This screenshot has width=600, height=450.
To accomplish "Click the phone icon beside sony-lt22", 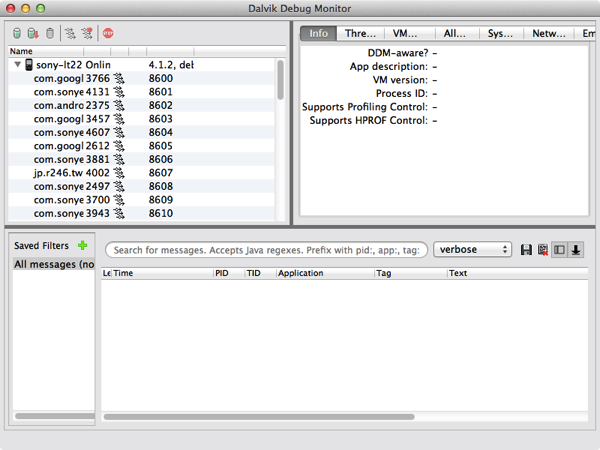I will click(29, 65).
